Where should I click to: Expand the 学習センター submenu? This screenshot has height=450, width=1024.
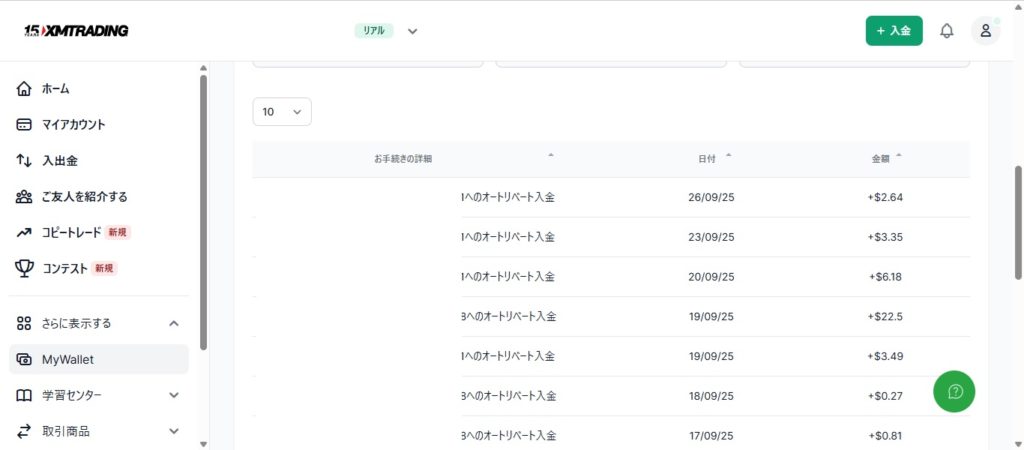[x=174, y=396]
